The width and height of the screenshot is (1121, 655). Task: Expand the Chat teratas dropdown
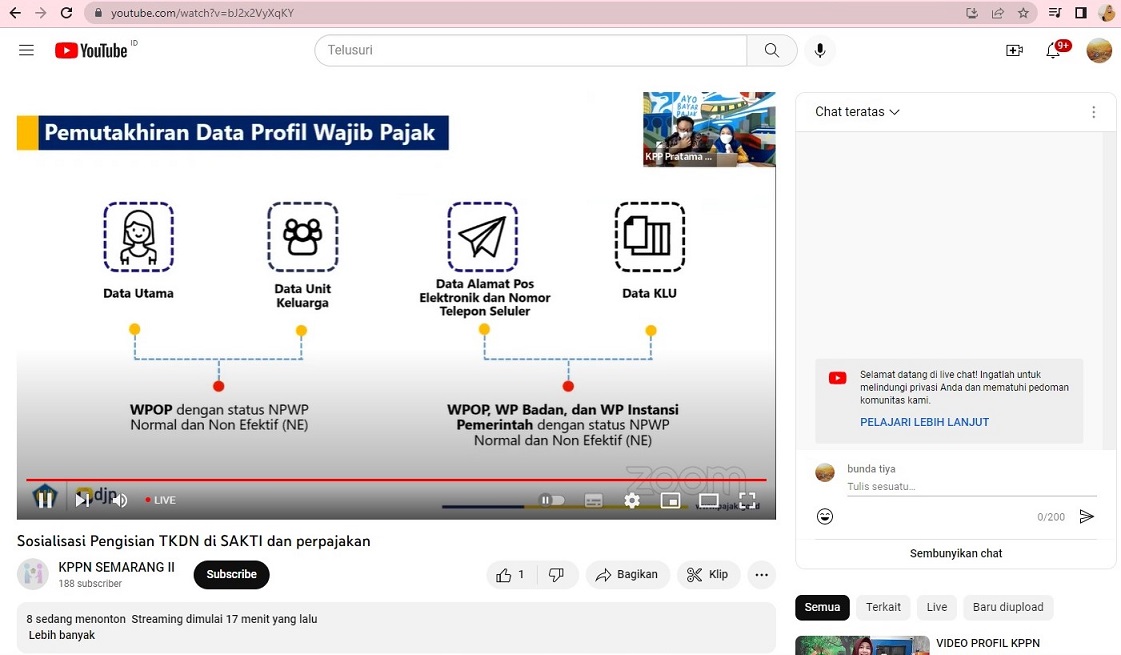857,112
